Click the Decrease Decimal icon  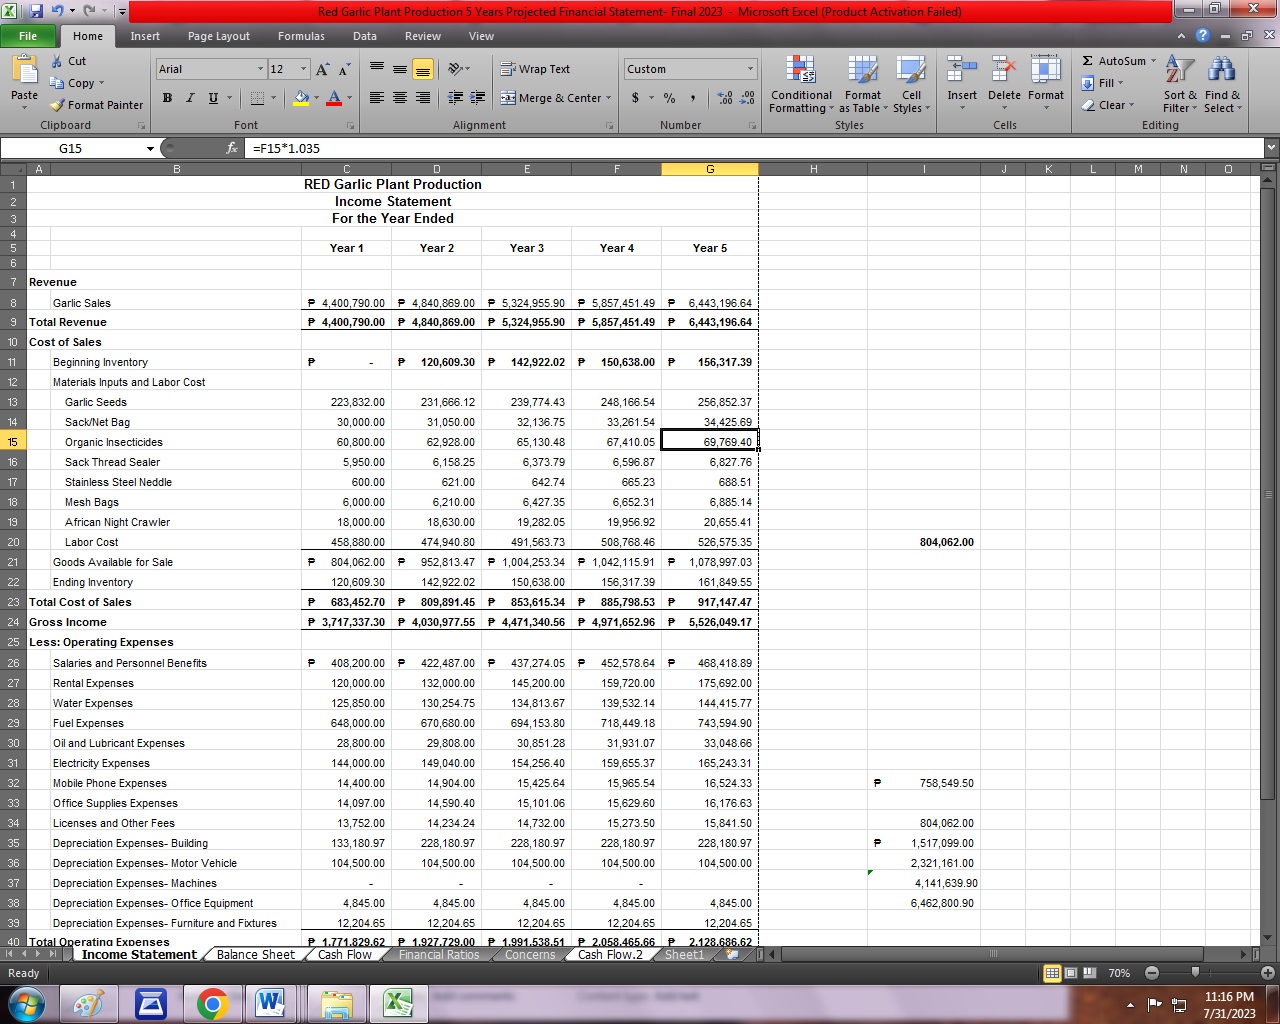pyautogui.click(x=747, y=98)
